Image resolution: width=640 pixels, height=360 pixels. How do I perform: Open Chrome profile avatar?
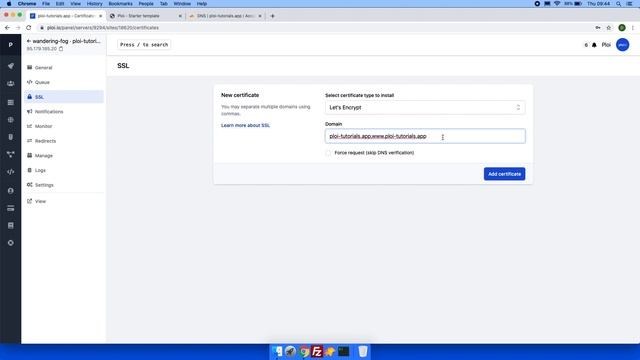622,28
